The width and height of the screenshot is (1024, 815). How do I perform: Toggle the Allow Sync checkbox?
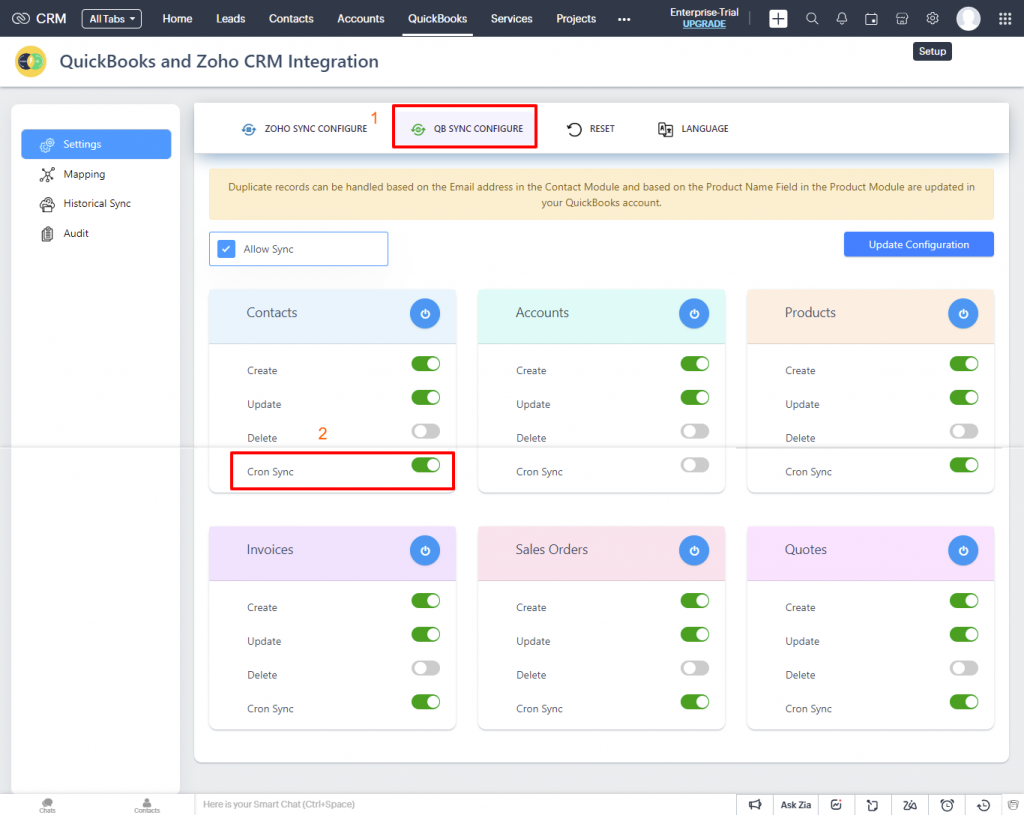(226, 249)
